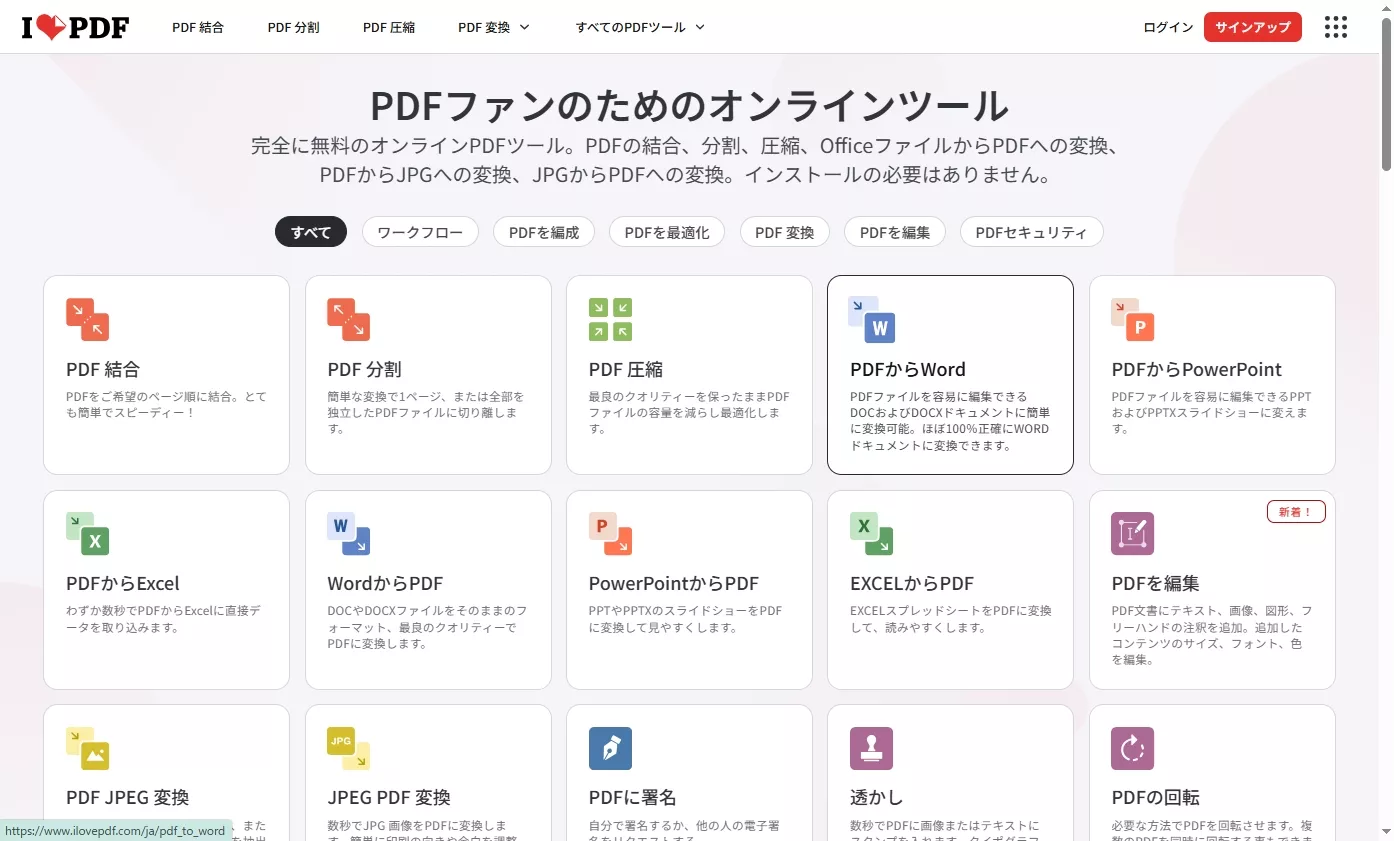Click the EXCELからPDF icon
Screen dimensions: 1394x841
click(x=871, y=534)
